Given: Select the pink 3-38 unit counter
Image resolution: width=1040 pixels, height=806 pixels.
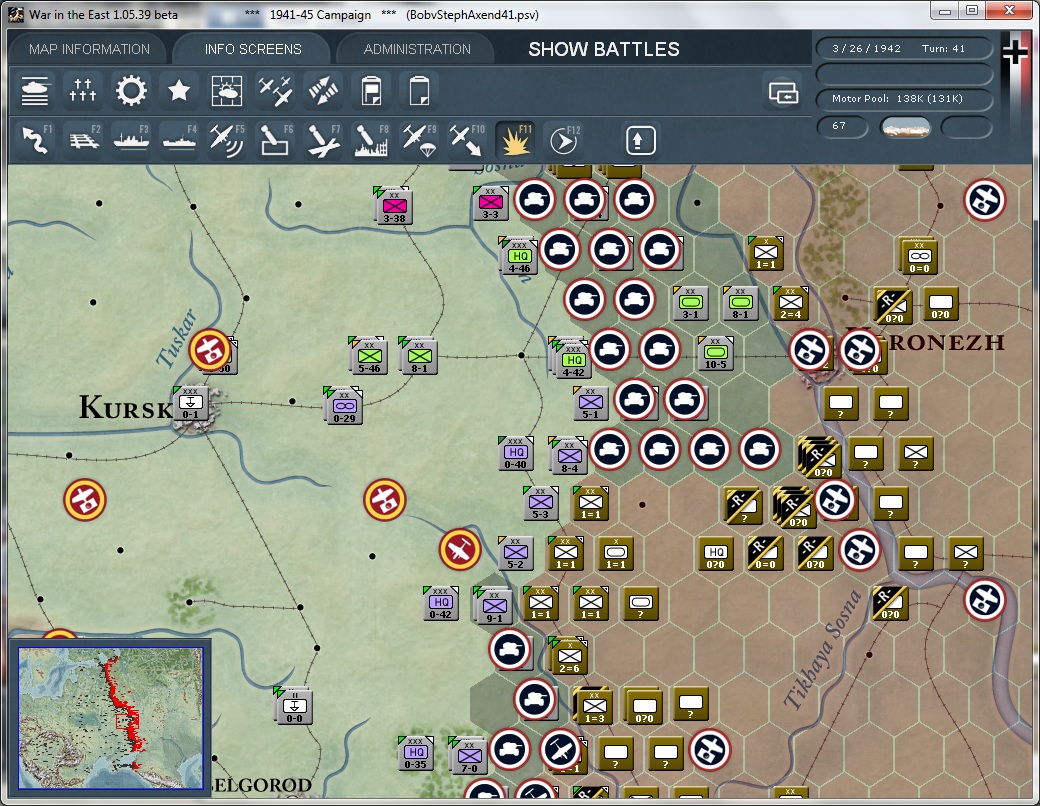Looking at the screenshot, I should click(x=394, y=206).
